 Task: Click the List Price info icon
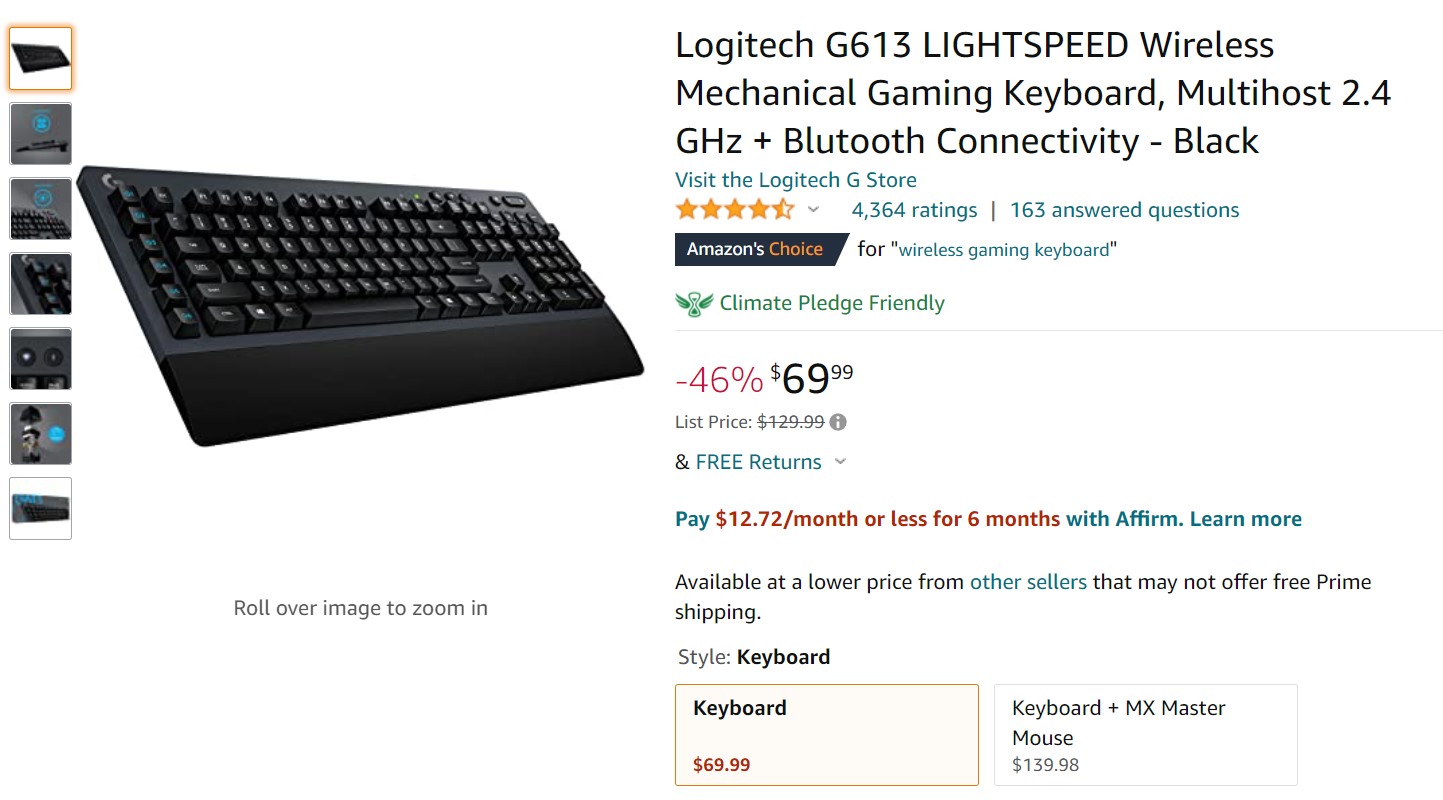(838, 422)
